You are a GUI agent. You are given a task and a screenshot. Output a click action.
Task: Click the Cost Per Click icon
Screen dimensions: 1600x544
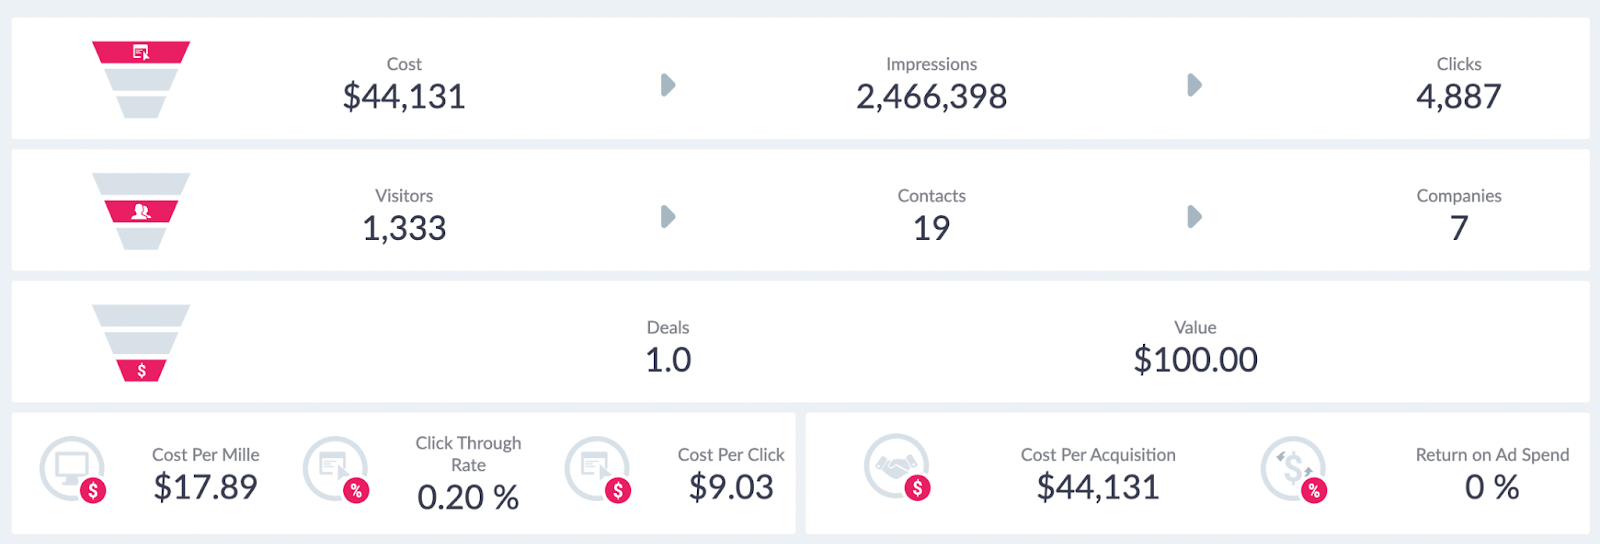tap(598, 469)
